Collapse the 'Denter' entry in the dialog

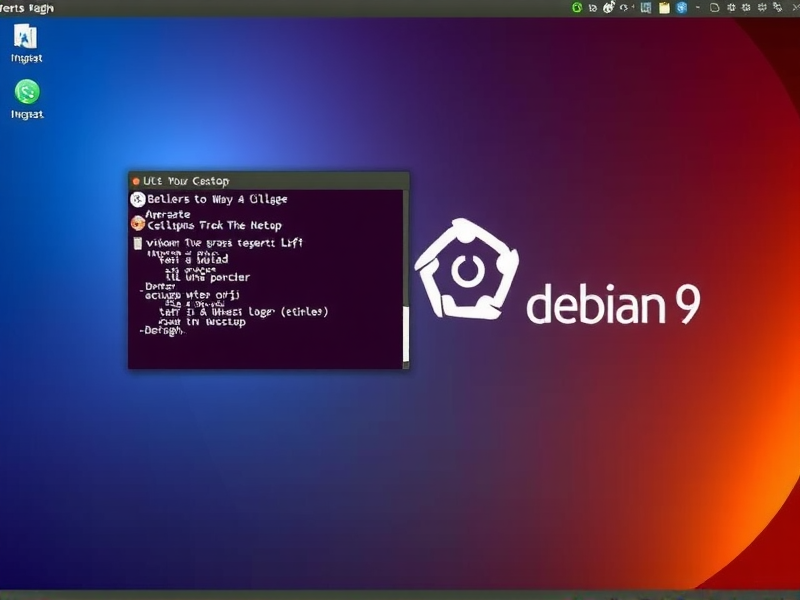point(159,287)
